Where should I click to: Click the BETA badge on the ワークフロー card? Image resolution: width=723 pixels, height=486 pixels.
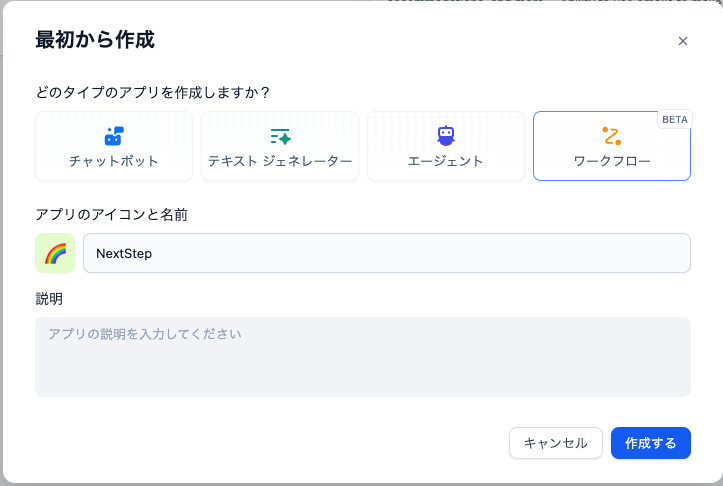coord(675,119)
